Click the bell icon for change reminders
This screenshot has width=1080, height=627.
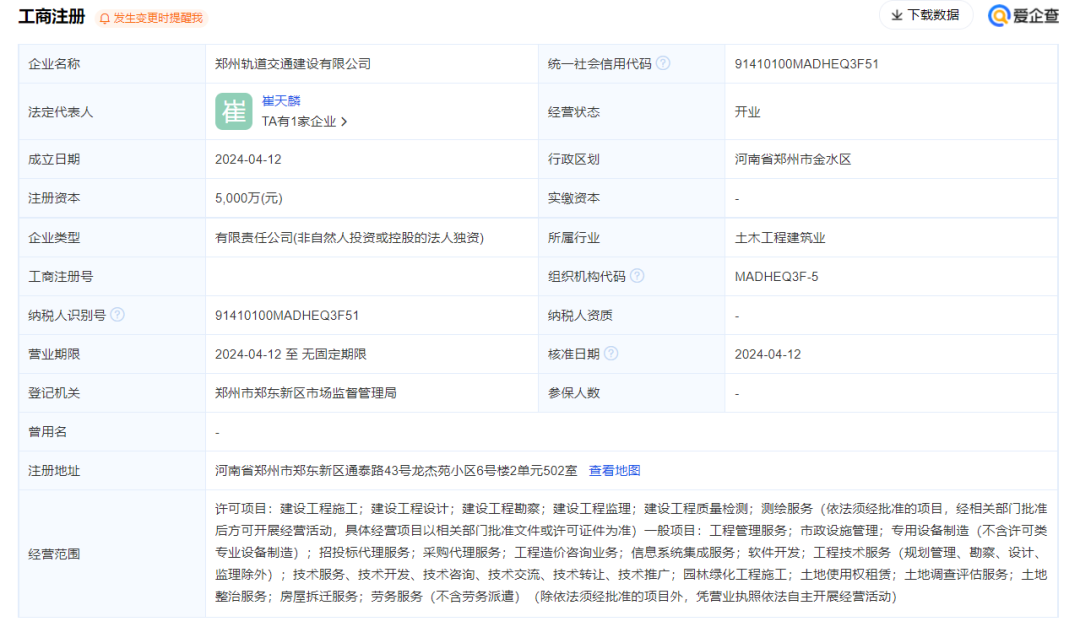click(105, 18)
